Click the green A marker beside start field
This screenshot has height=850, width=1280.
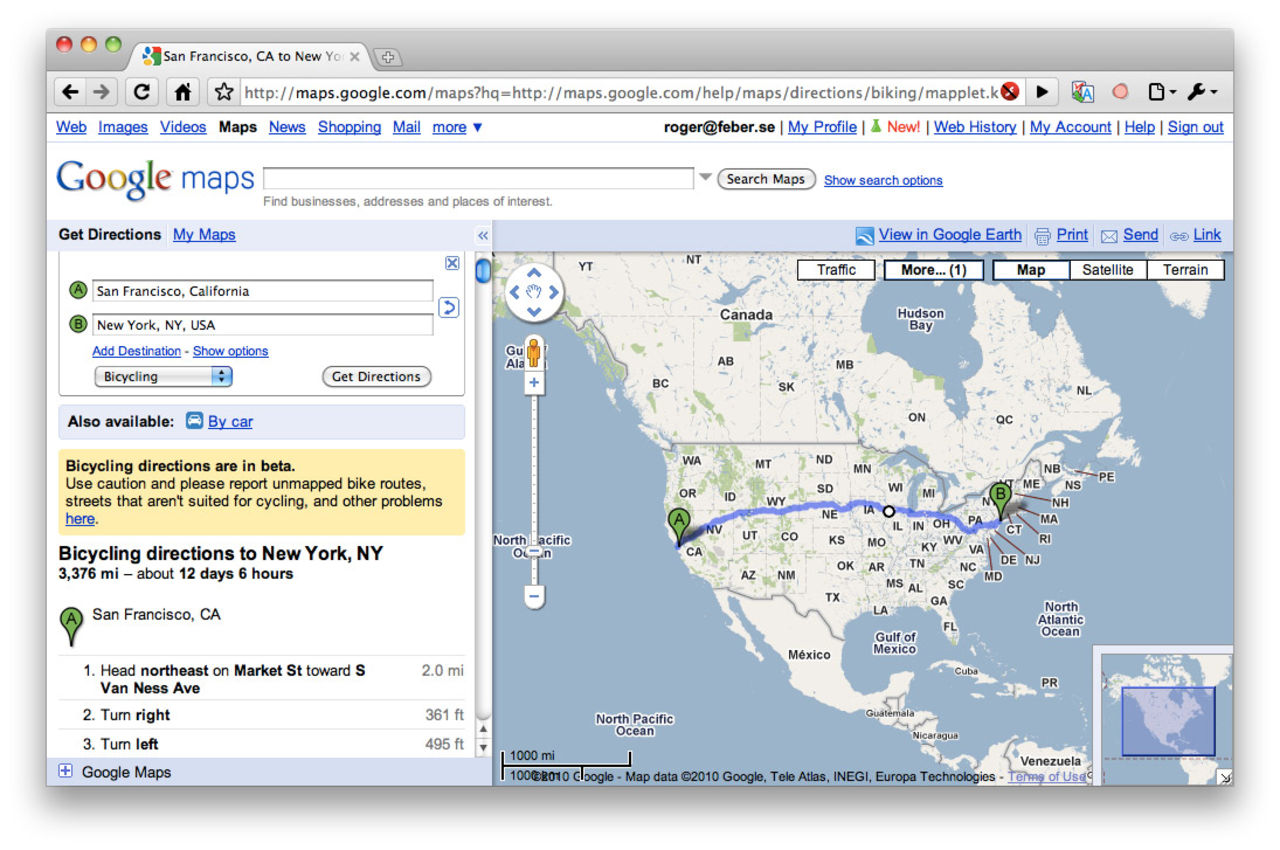78,291
